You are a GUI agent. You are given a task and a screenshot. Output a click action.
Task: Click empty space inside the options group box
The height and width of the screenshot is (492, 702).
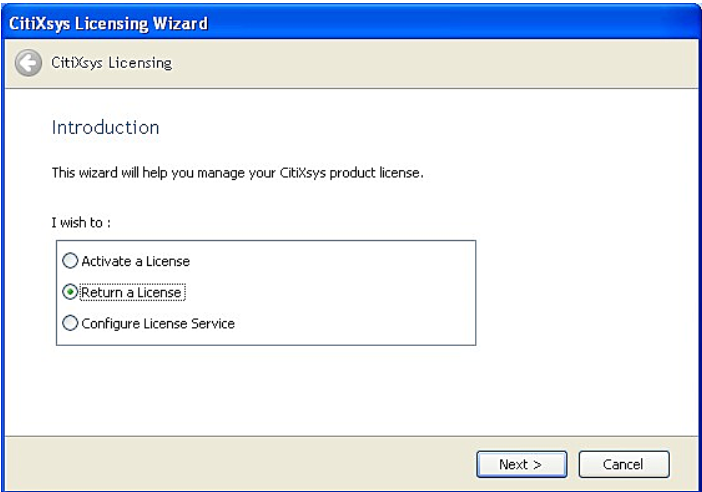click(x=358, y=292)
